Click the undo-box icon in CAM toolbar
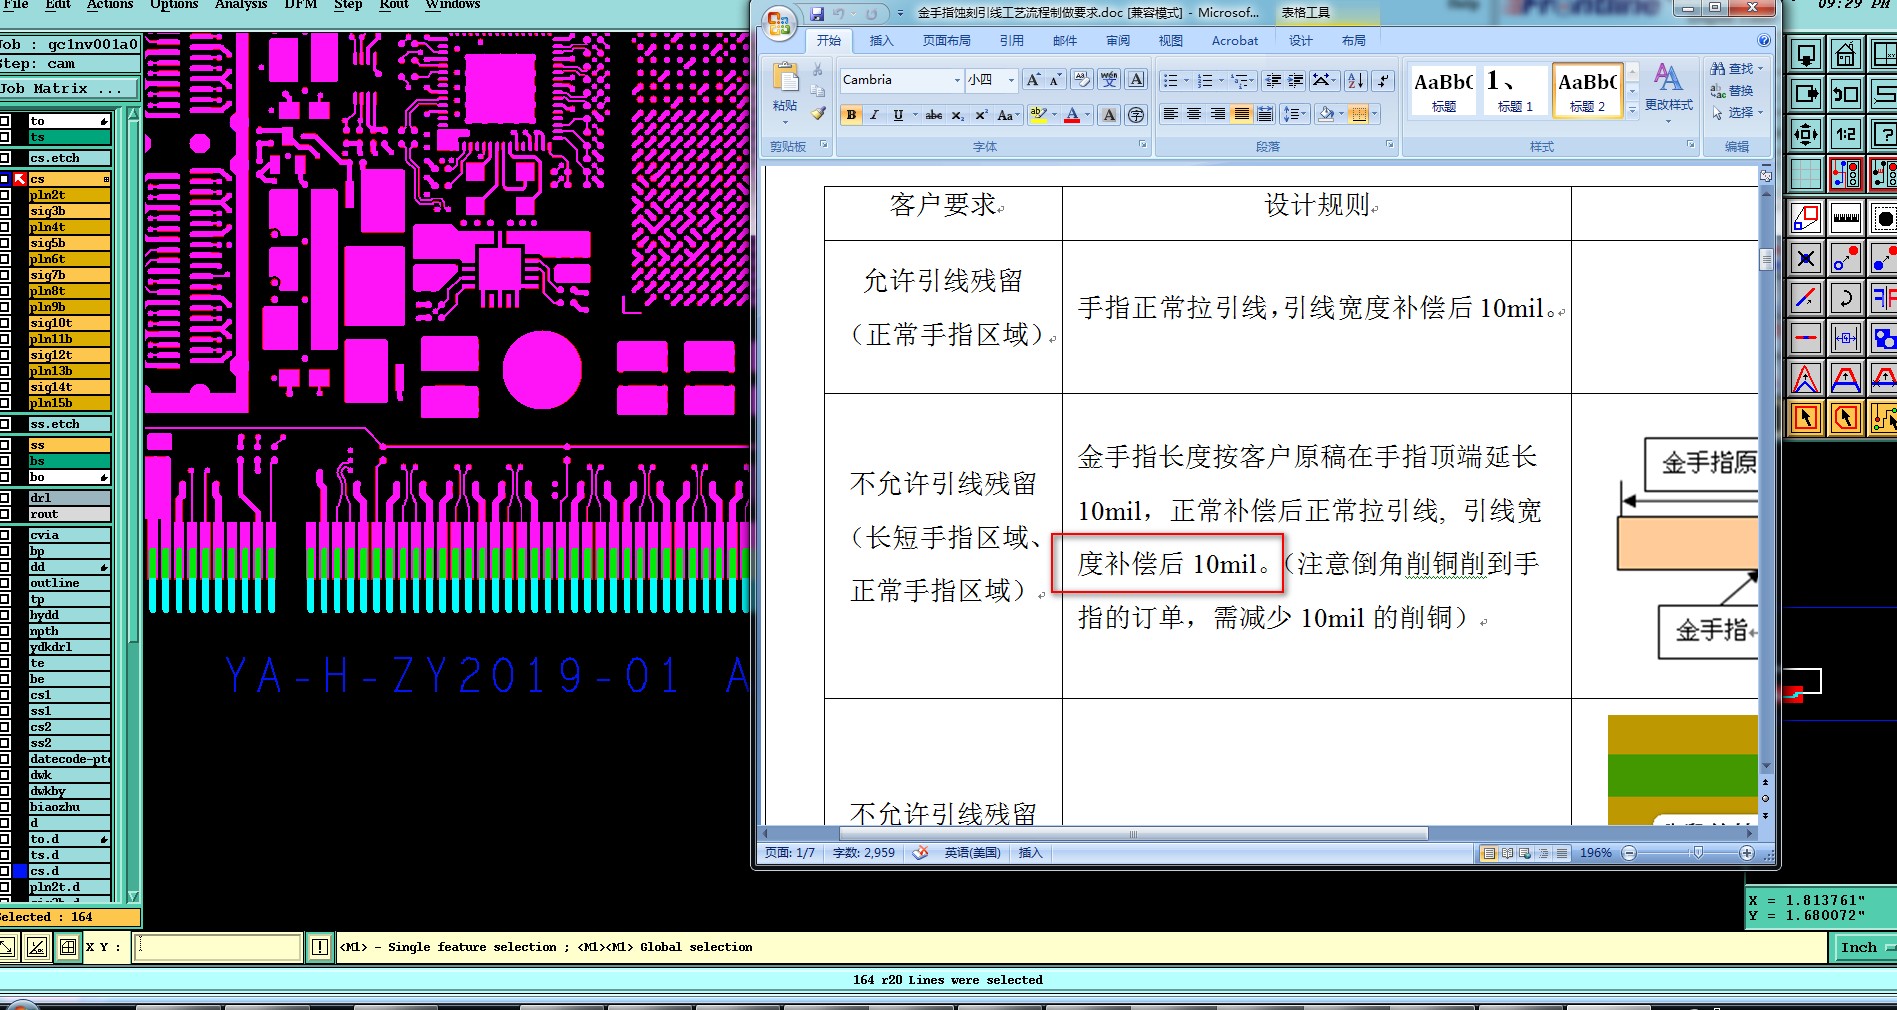 1845,94
